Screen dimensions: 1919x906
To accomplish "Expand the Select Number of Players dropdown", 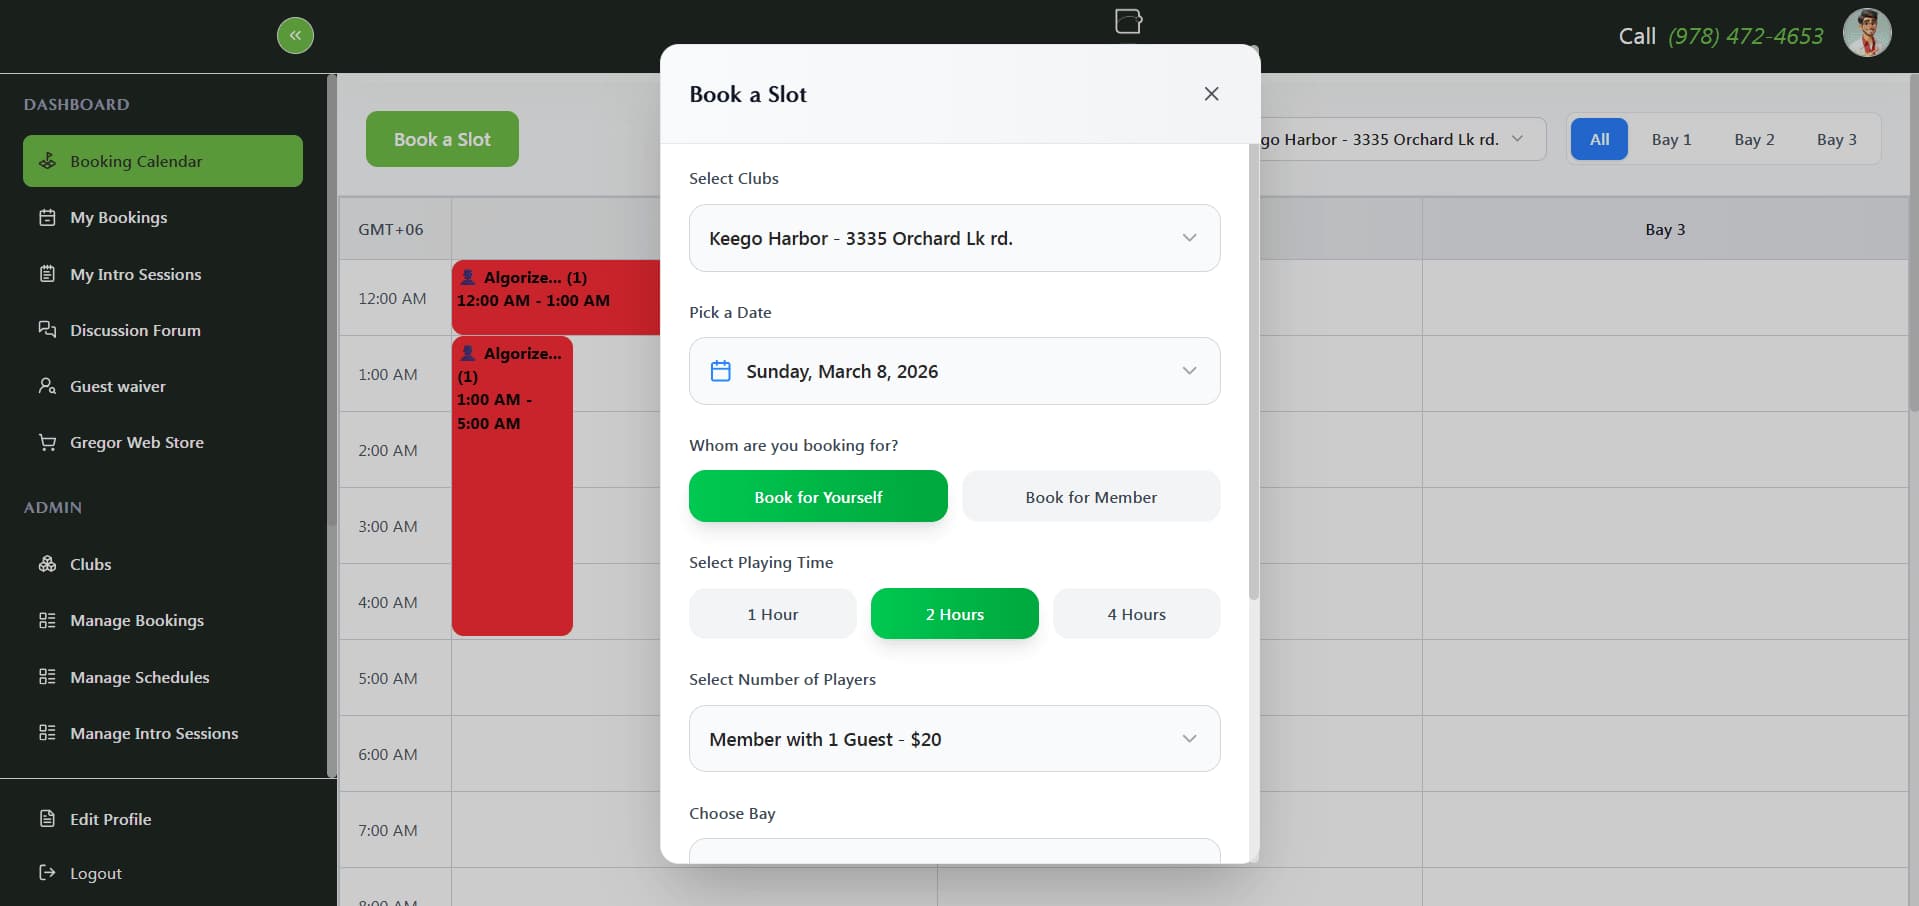I will click(955, 739).
